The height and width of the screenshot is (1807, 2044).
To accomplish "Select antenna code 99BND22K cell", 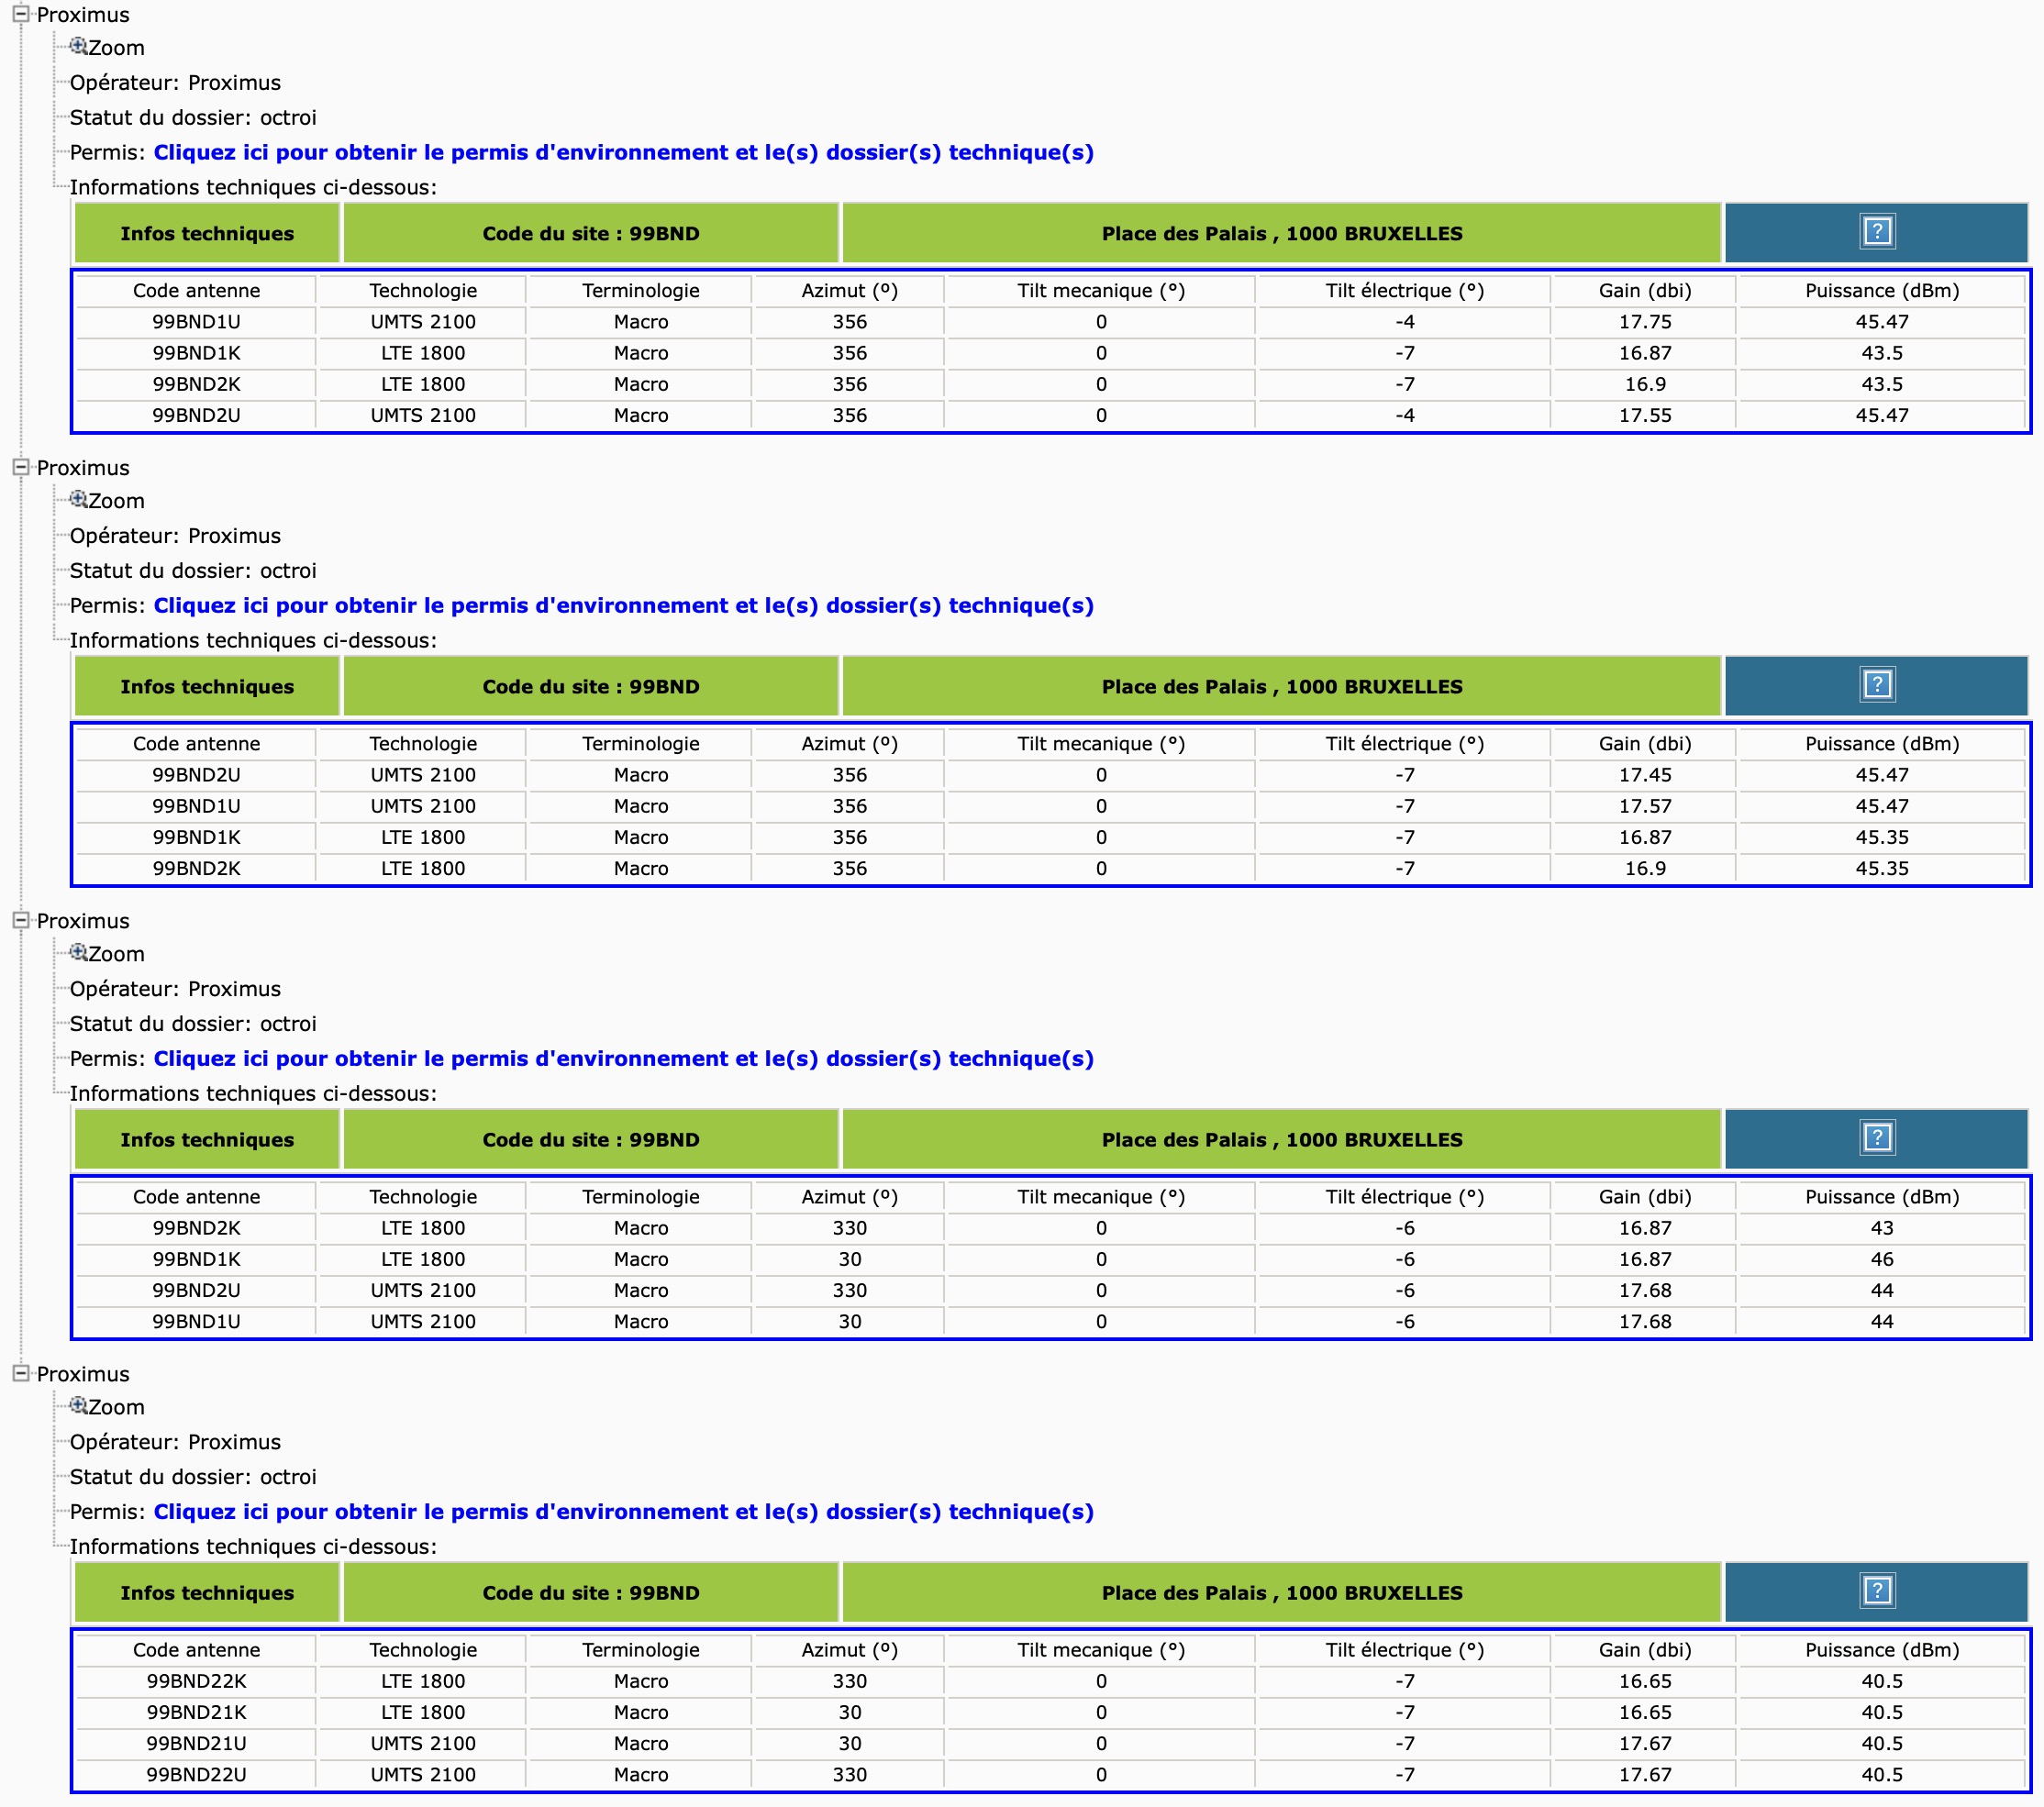I will pos(196,1681).
